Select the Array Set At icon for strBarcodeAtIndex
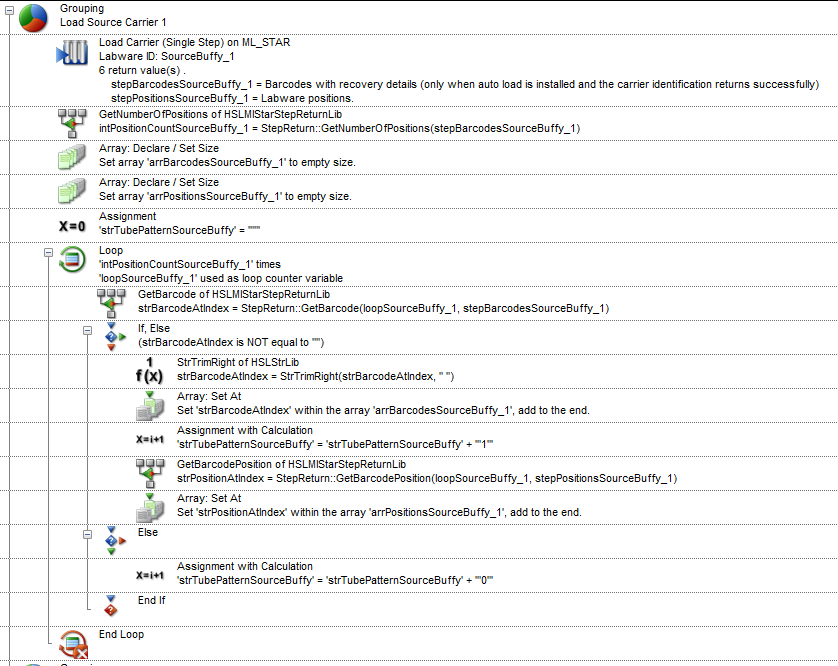Image resolution: width=838 pixels, height=666 pixels. (150, 405)
